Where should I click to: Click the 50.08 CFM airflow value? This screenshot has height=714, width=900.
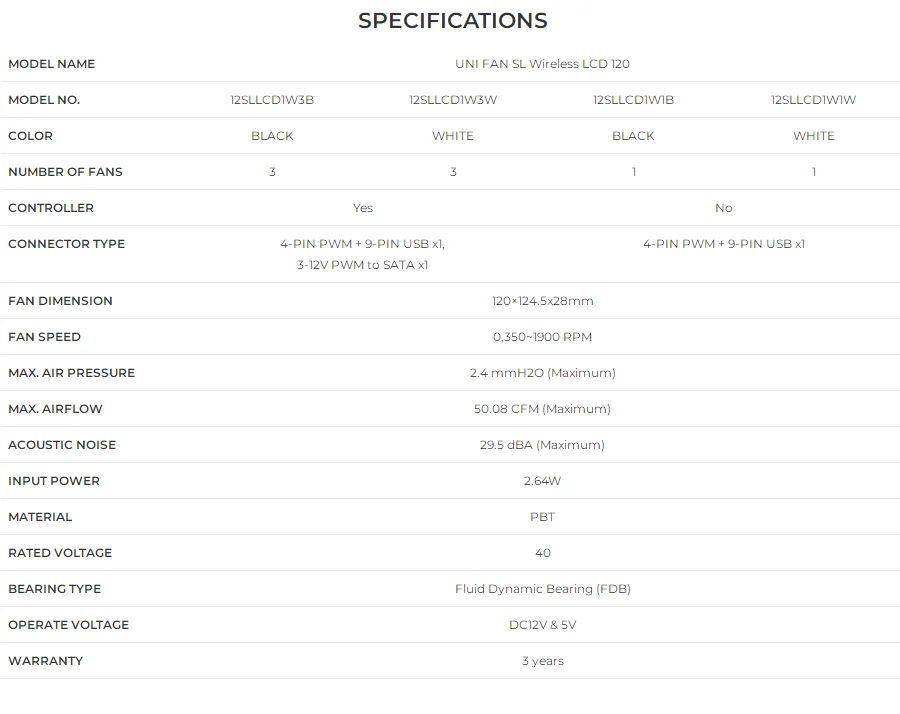pos(542,409)
